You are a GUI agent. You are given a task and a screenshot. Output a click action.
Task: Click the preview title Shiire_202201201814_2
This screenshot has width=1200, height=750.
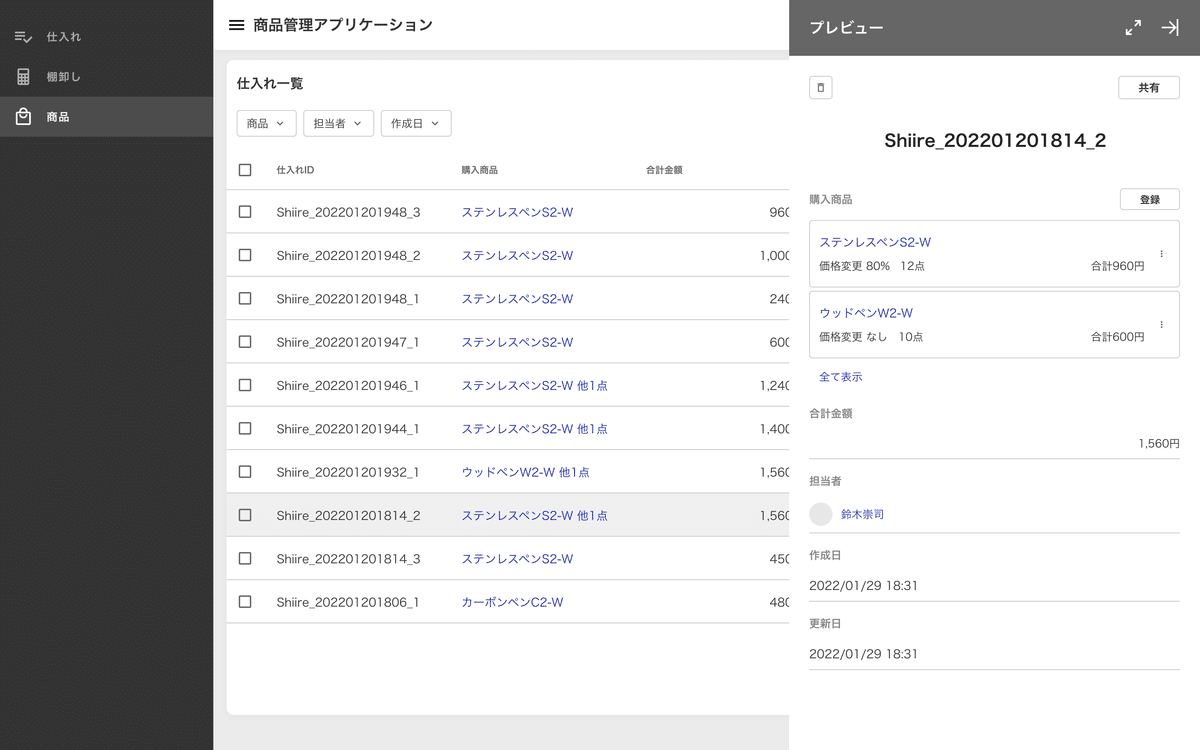coord(995,141)
